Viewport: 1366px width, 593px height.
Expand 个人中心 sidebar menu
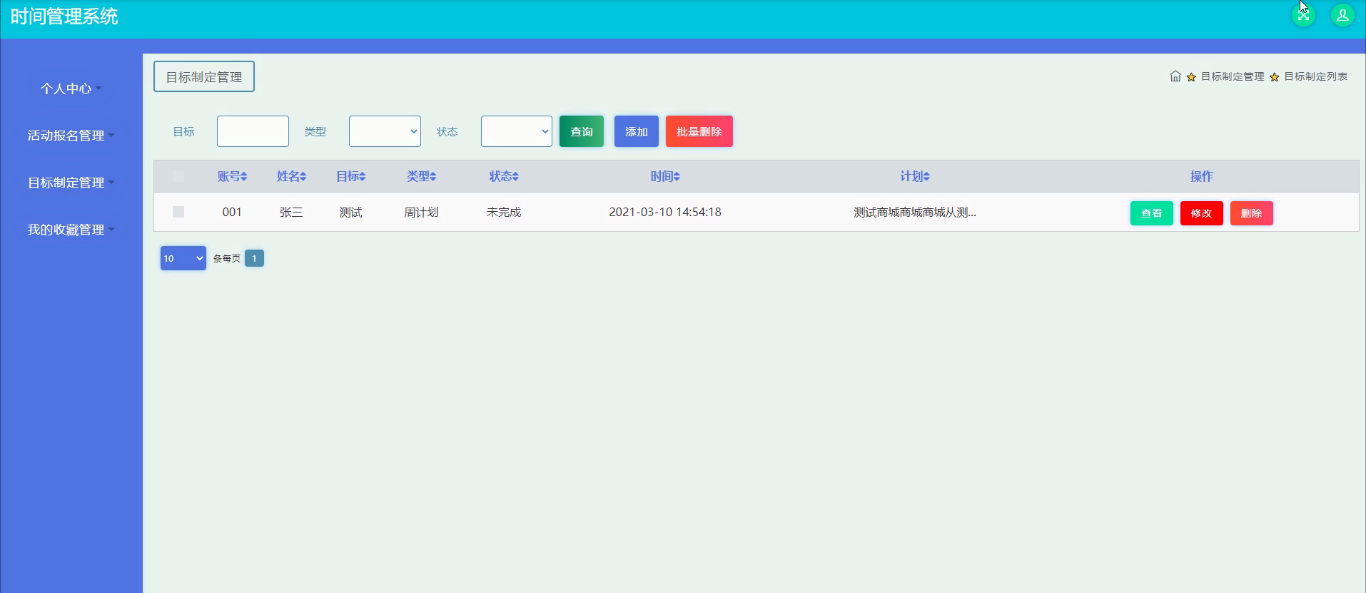[71, 88]
